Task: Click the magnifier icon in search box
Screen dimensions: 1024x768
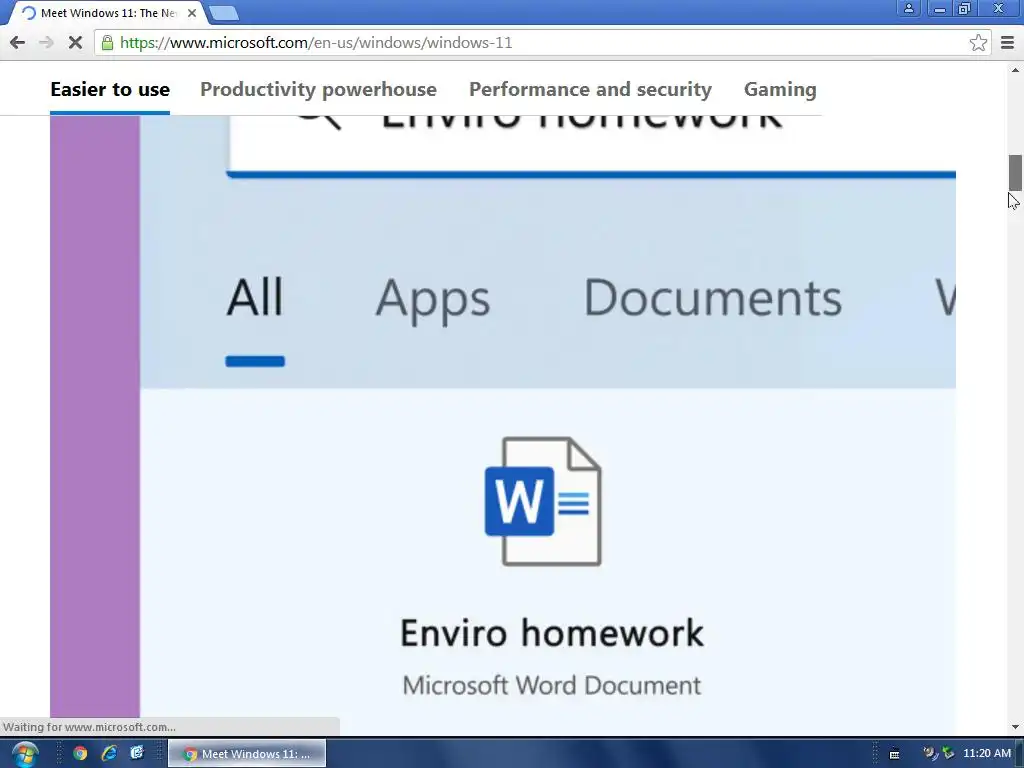Action: 319,121
